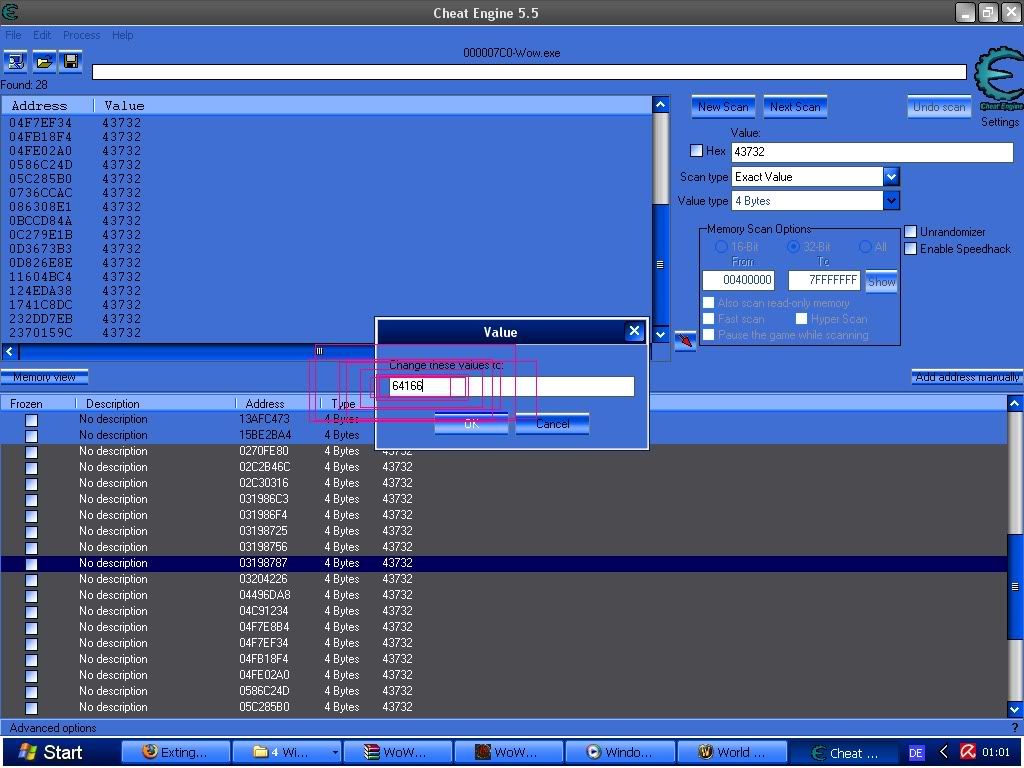The width and height of the screenshot is (1024, 768).
Task: Switch to Cheat Engine taskbar button
Action: pyautogui.click(x=846, y=753)
